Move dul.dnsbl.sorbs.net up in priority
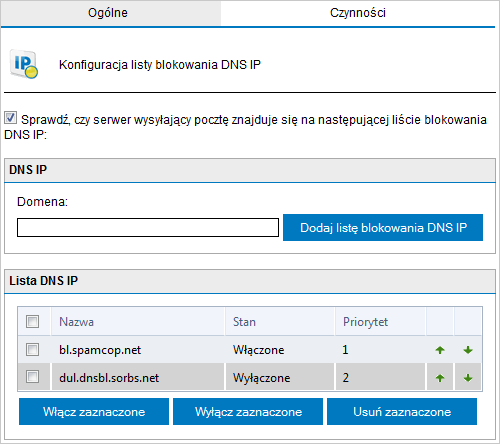Image resolution: width=500 pixels, height=444 pixels. pos(440,378)
